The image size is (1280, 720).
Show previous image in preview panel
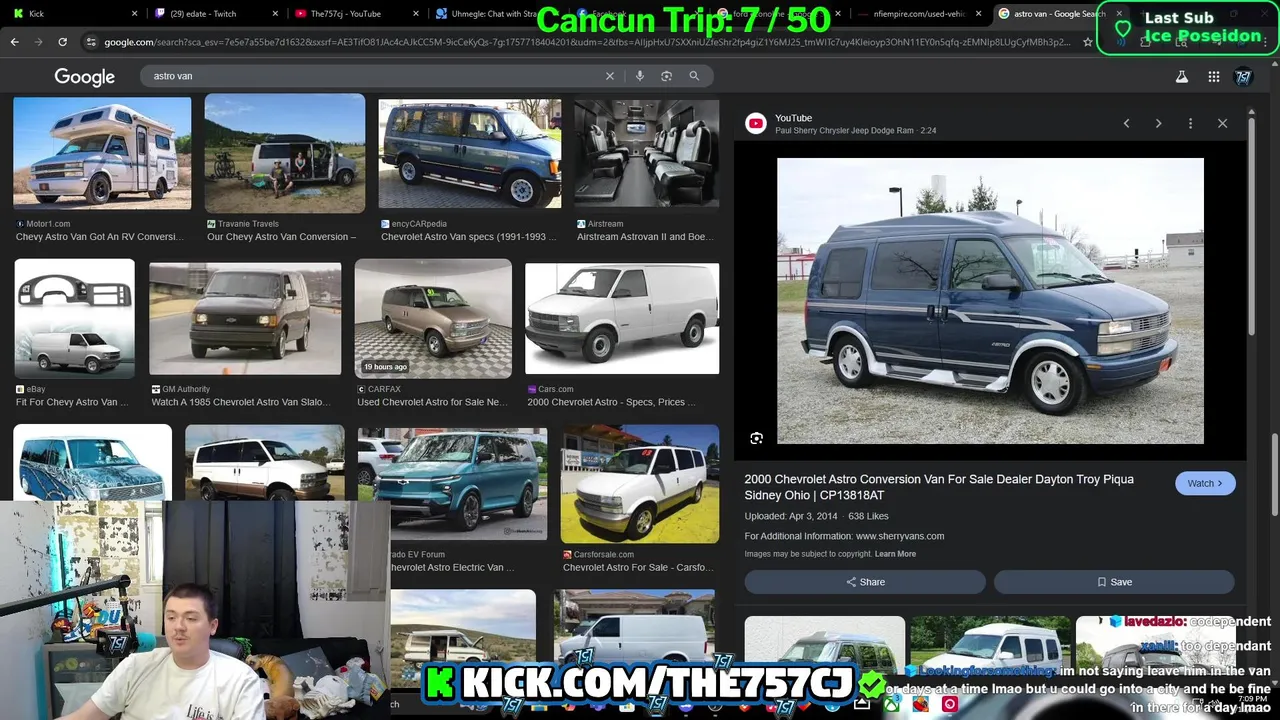(x=1126, y=123)
